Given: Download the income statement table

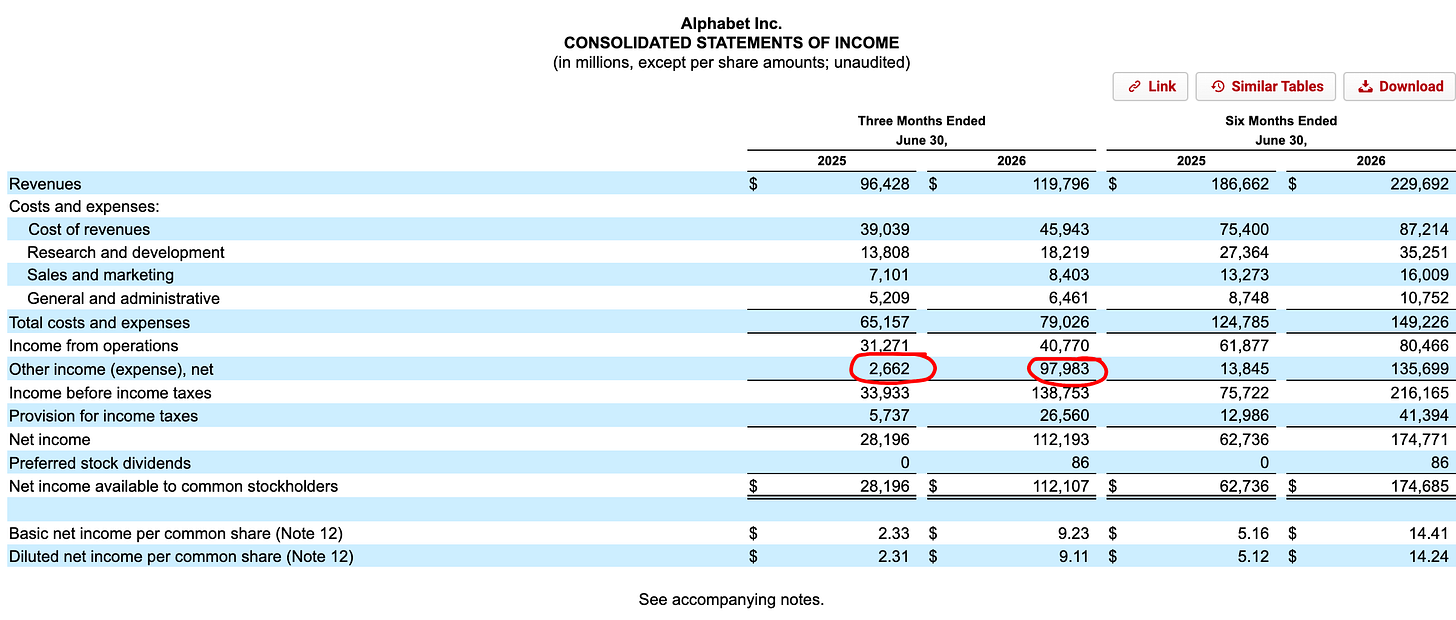Looking at the screenshot, I should tap(1400, 86).
